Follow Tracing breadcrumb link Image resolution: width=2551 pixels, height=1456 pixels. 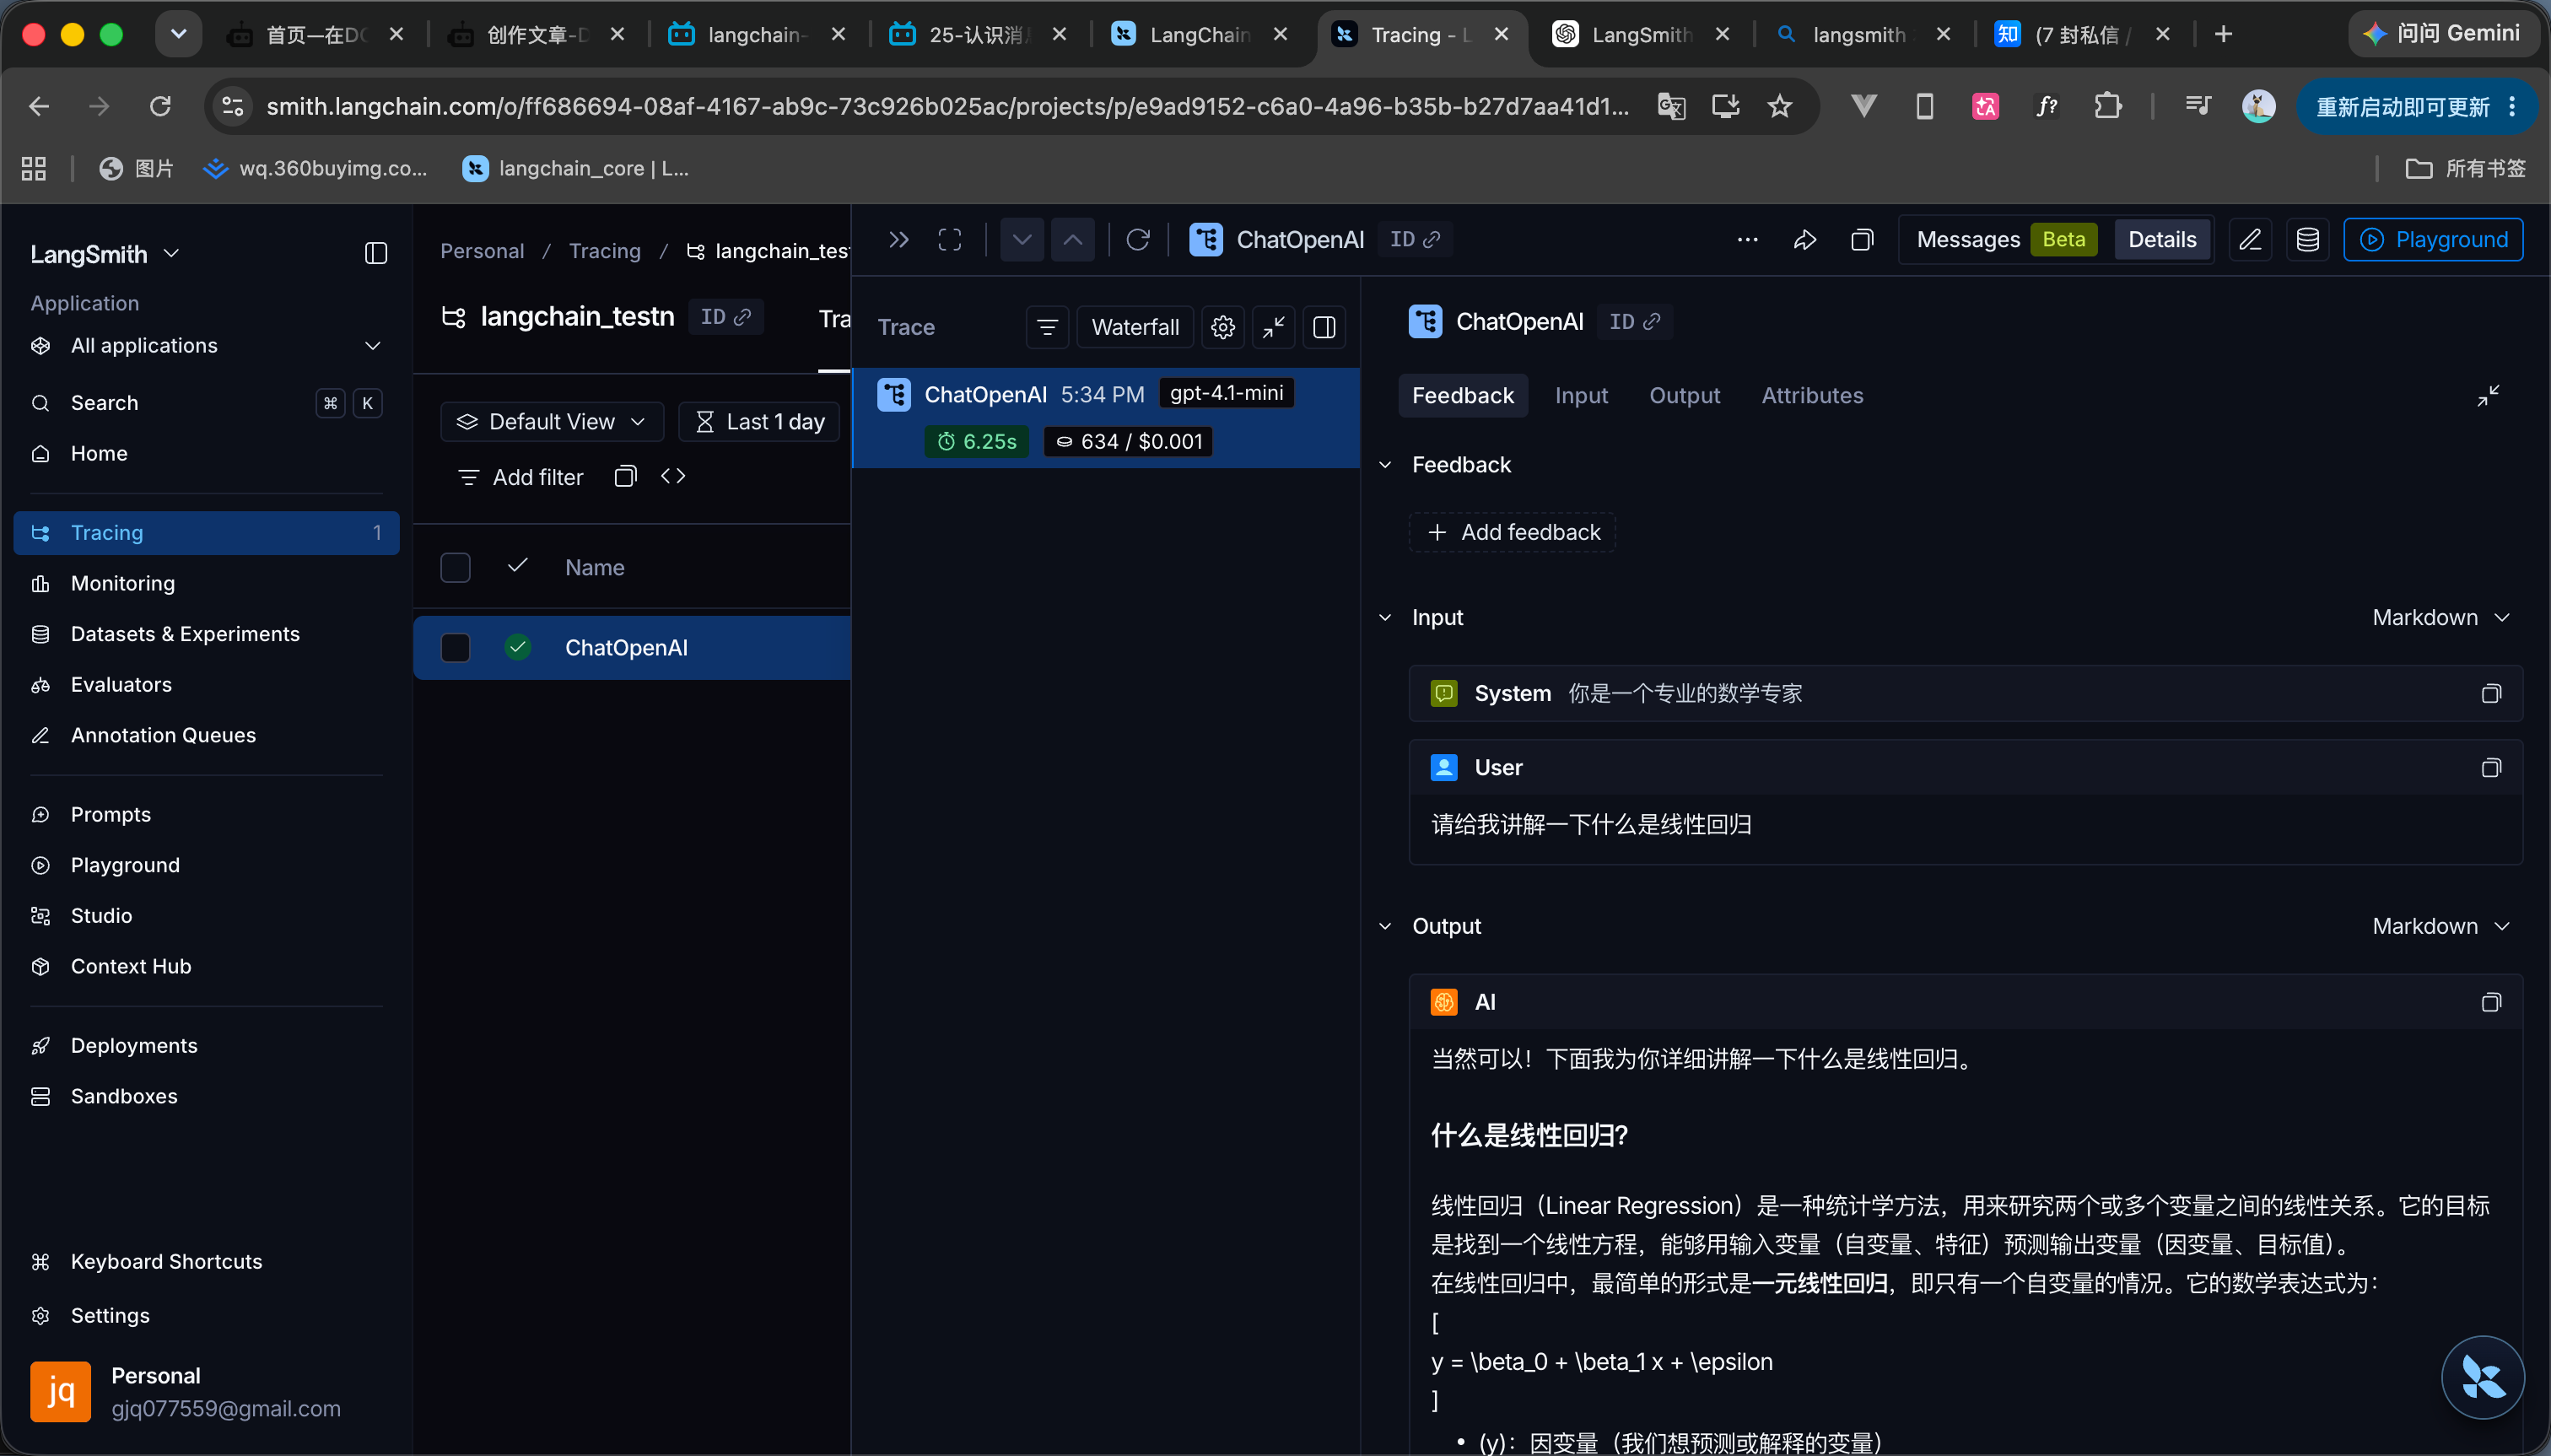(x=605, y=251)
